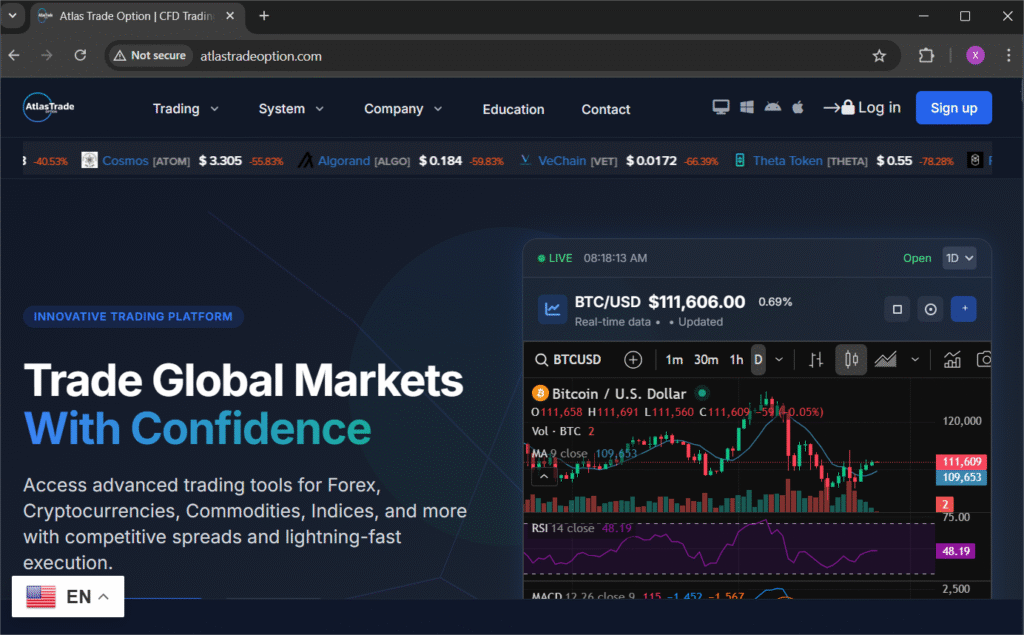Select the Contact menu item

(605, 108)
